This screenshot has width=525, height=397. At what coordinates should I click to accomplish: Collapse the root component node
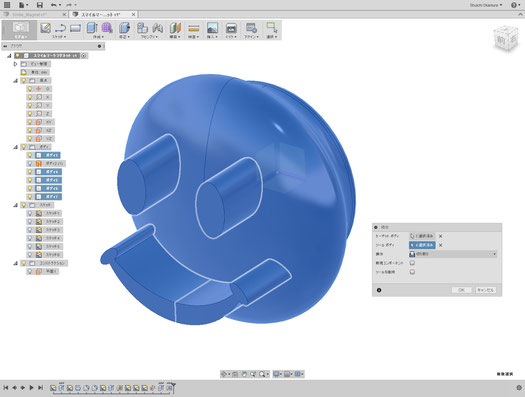pos(9,56)
